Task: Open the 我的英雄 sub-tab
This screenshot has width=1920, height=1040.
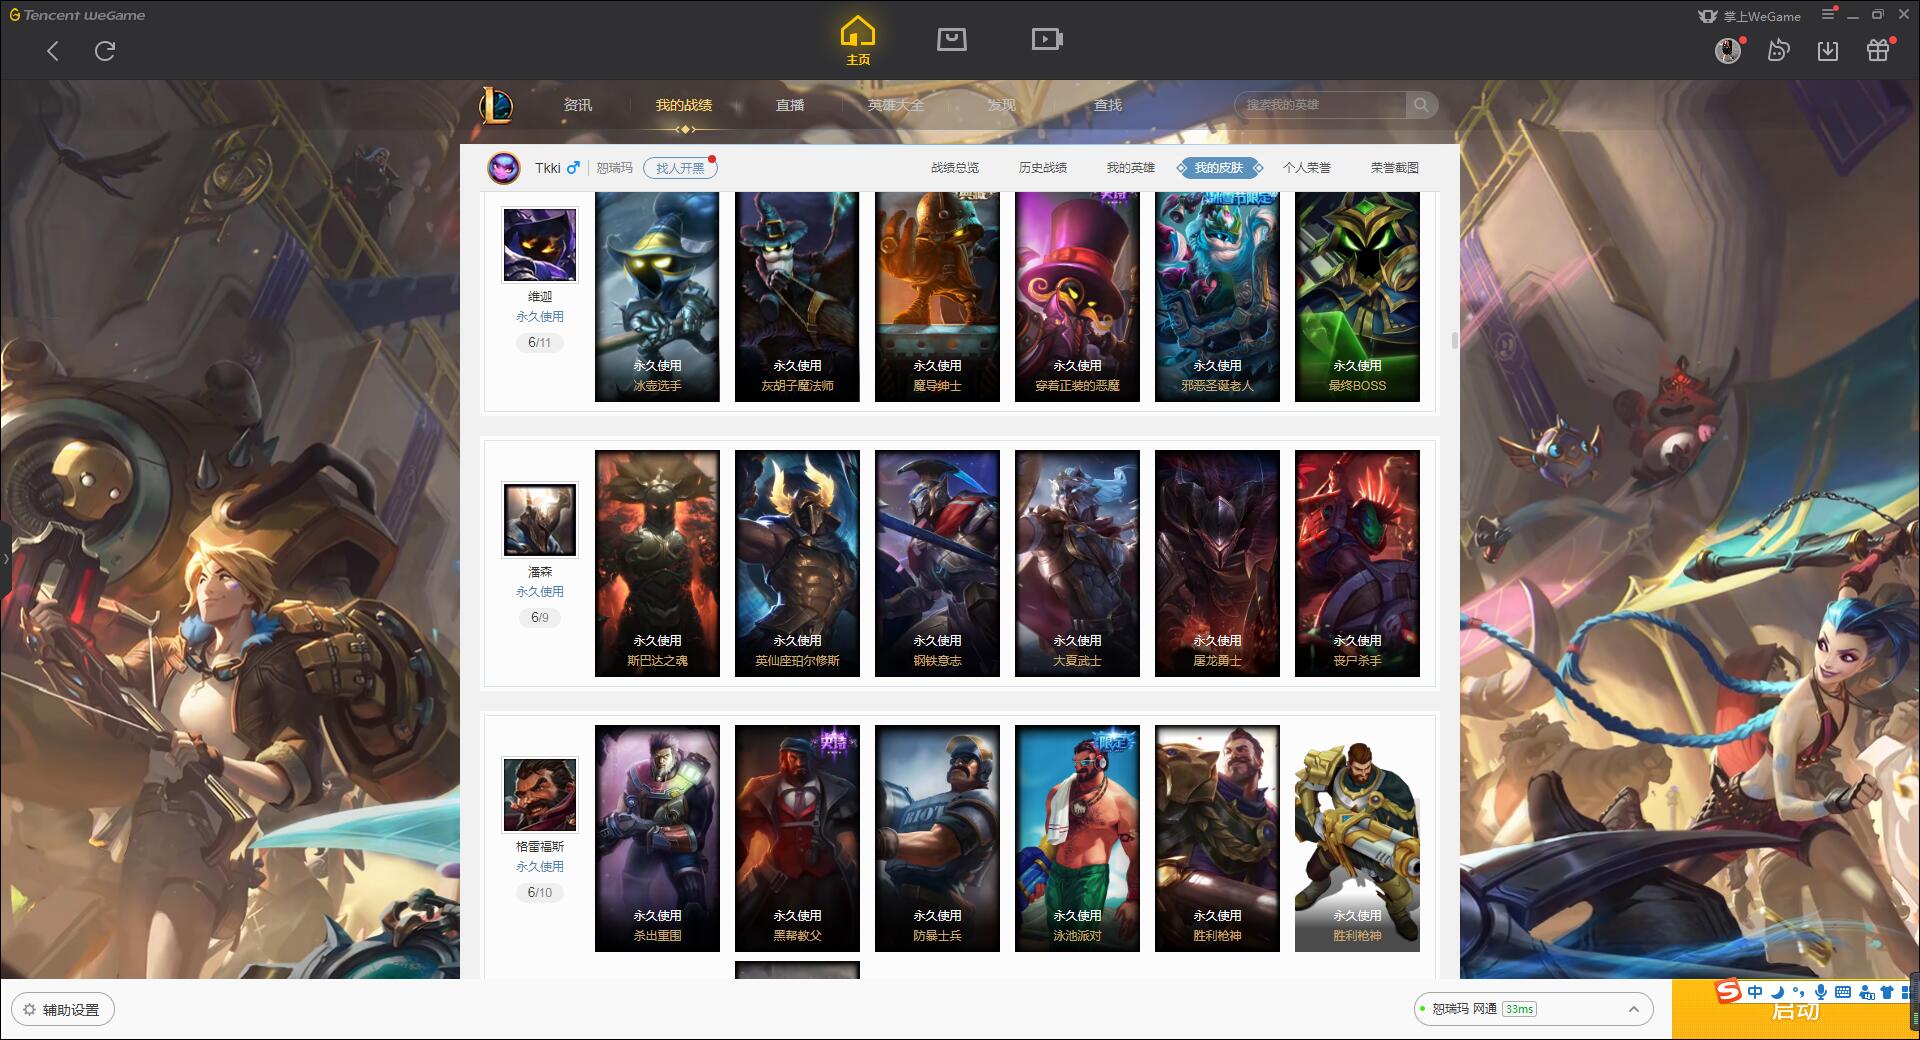Action: click(x=1131, y=168)
